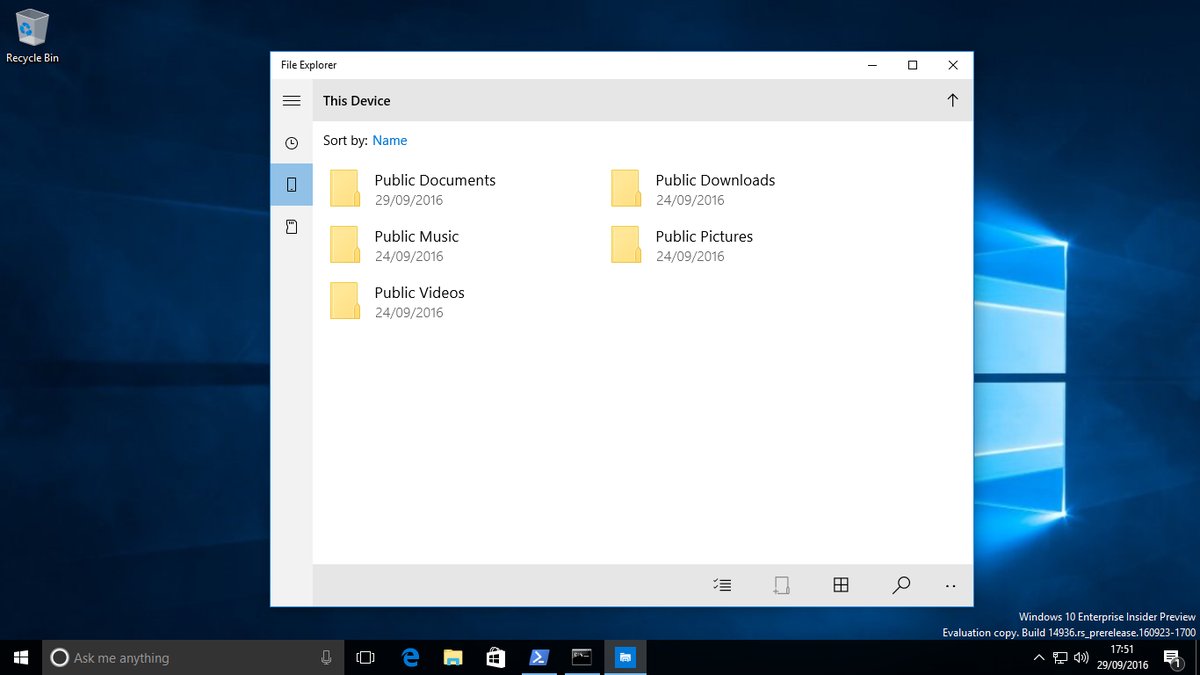Viewport: 1200px width, 675px height.
Task: Show recent files via clock icon
Action: click(x=291, y=144)
